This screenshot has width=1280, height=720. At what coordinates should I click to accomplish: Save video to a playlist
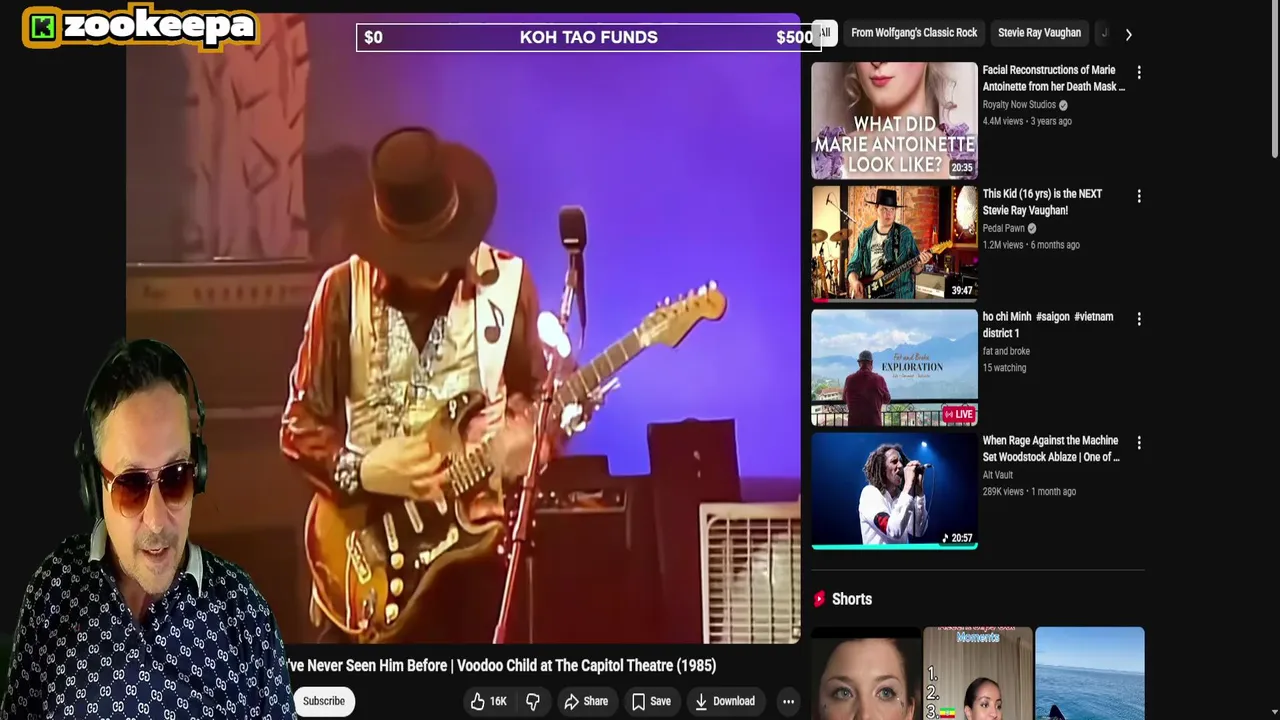click(x=651, y=701)
